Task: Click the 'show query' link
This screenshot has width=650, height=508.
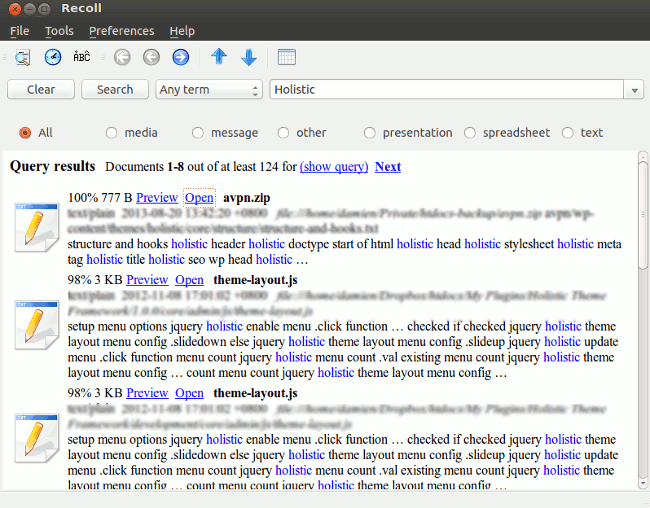Action: 334,167
